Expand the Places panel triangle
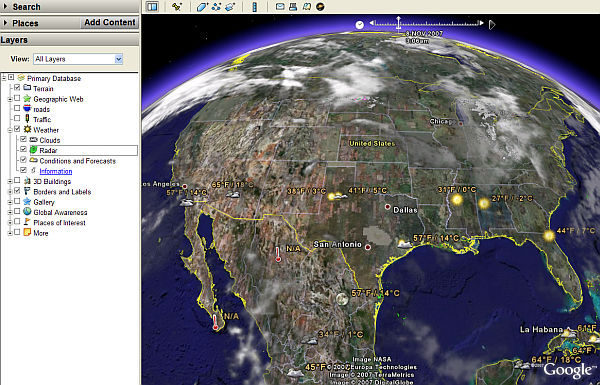Screen dimensions: 600x385 [x=5, y=23]
